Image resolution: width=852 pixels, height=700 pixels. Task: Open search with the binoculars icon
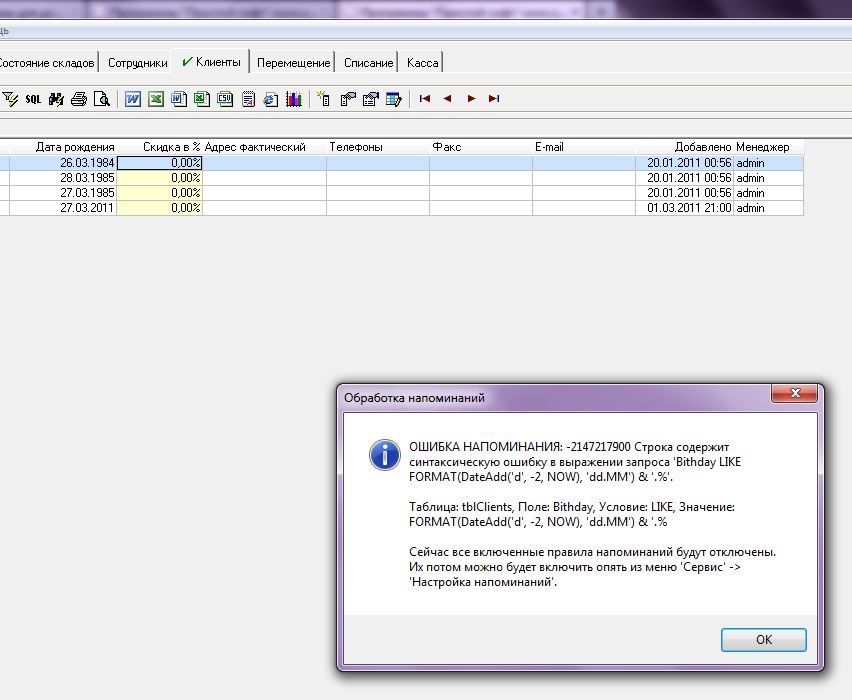coord(56,99)
